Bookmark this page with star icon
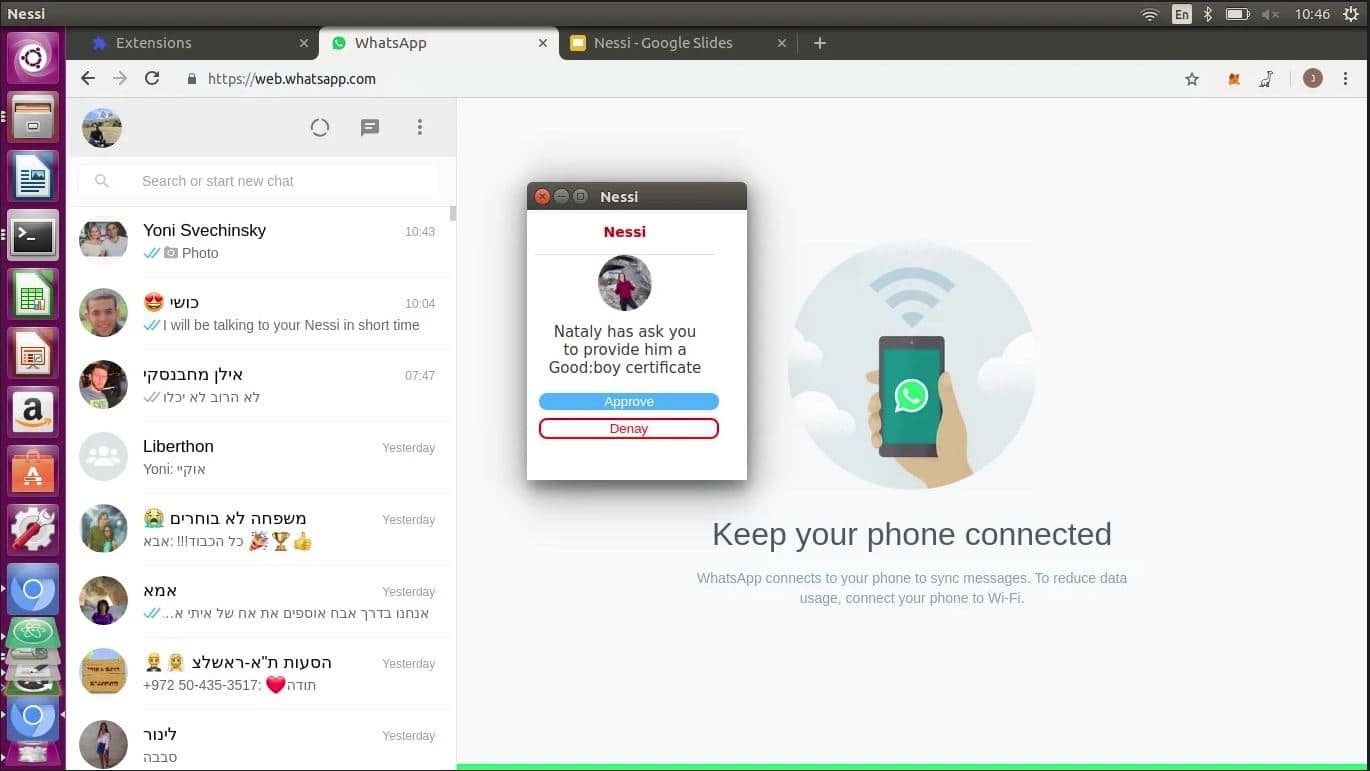 pos(1192,79)
